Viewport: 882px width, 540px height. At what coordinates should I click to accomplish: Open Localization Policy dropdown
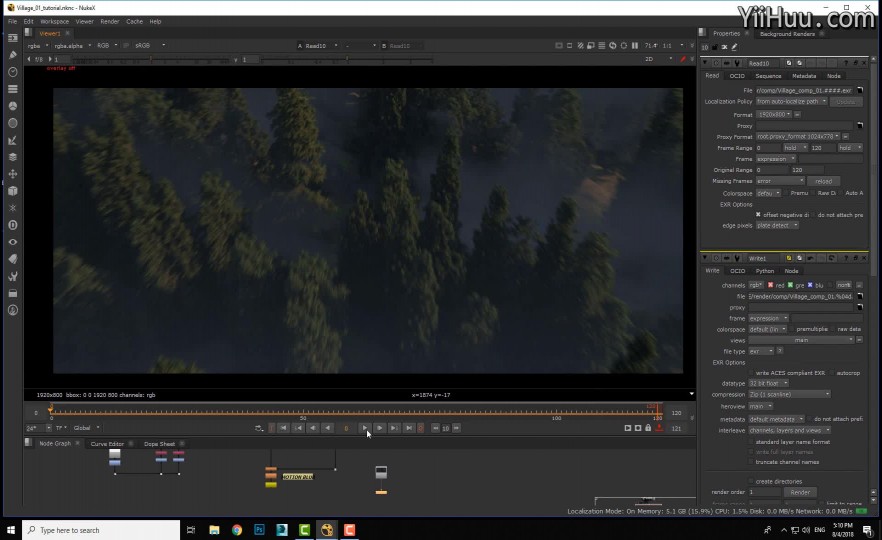click(791, 101)
